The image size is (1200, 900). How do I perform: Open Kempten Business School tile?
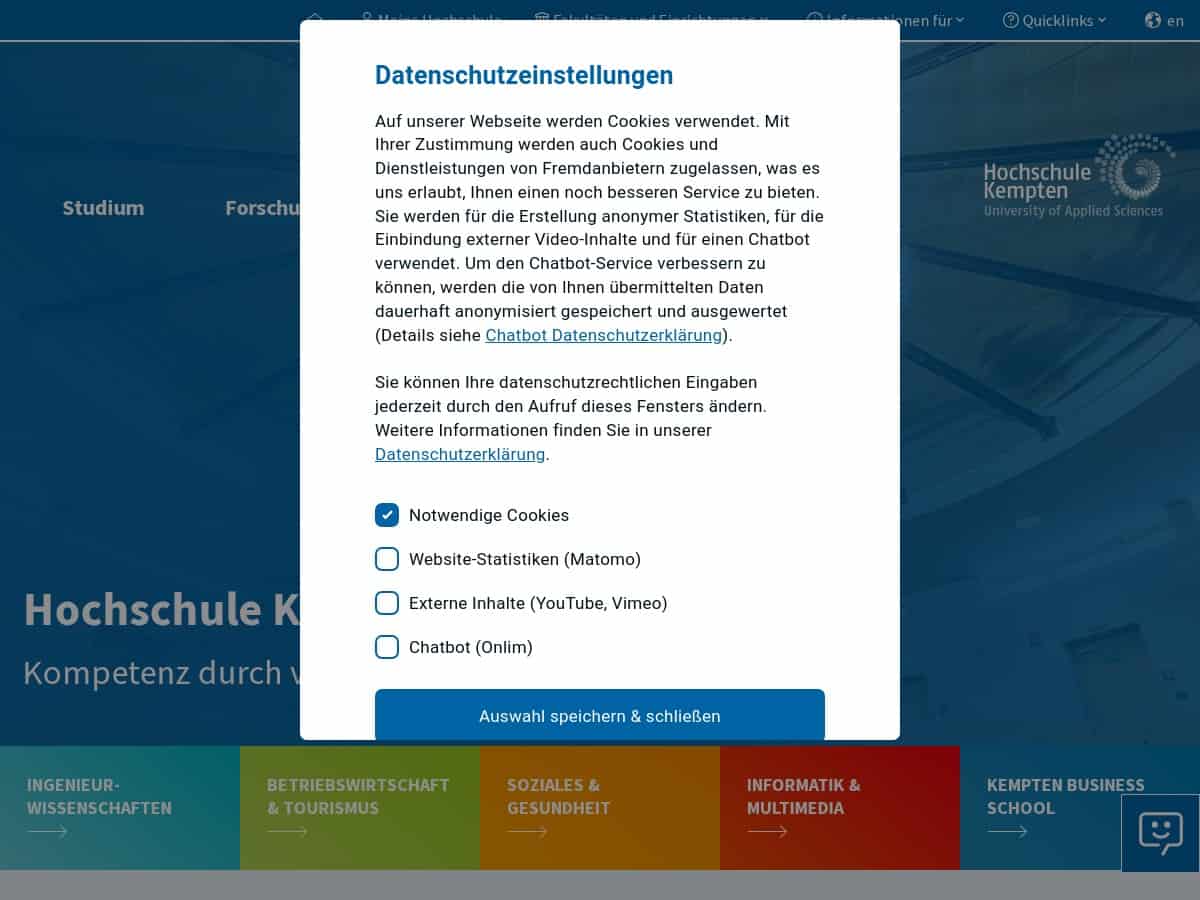point(1080,808)
